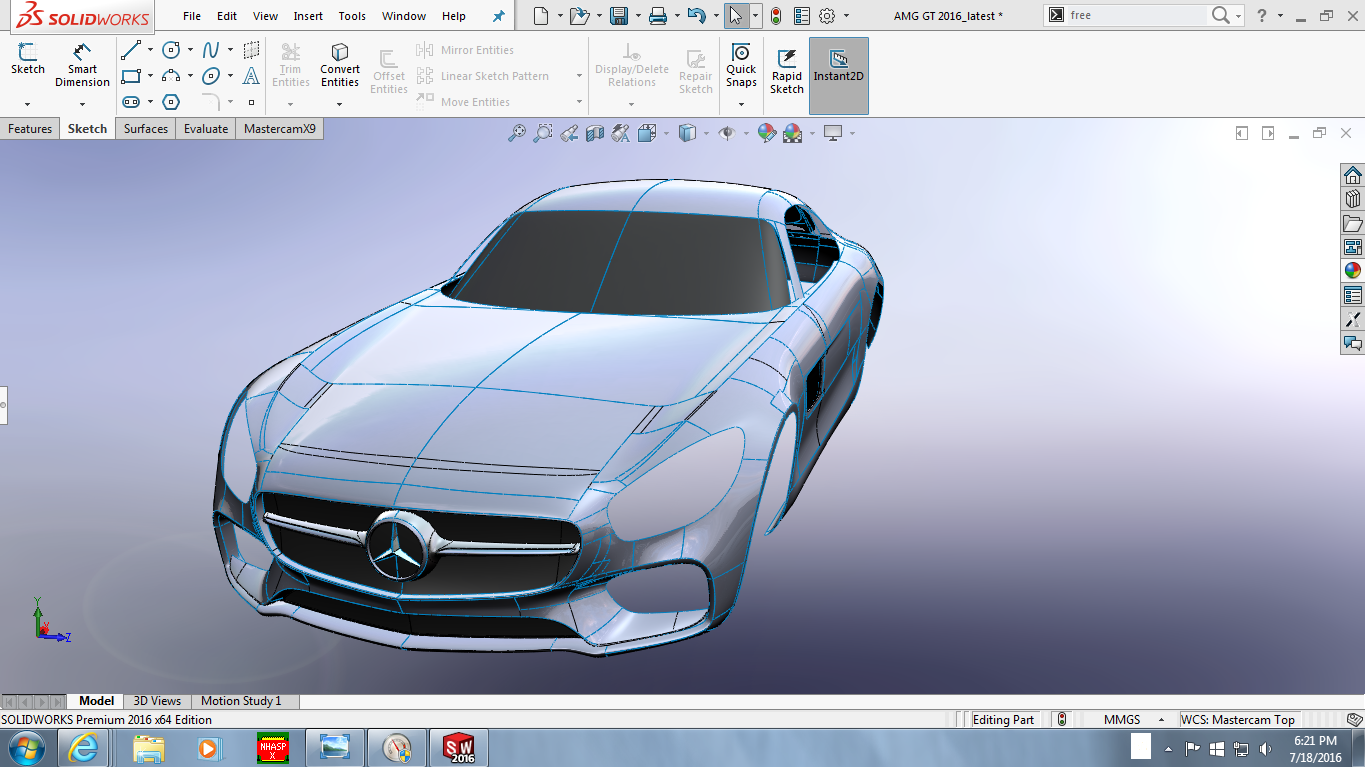The height and width of the screenshot is (767, 1365).
Task: Click the Save icon
Action: click(x=619, y=16)
